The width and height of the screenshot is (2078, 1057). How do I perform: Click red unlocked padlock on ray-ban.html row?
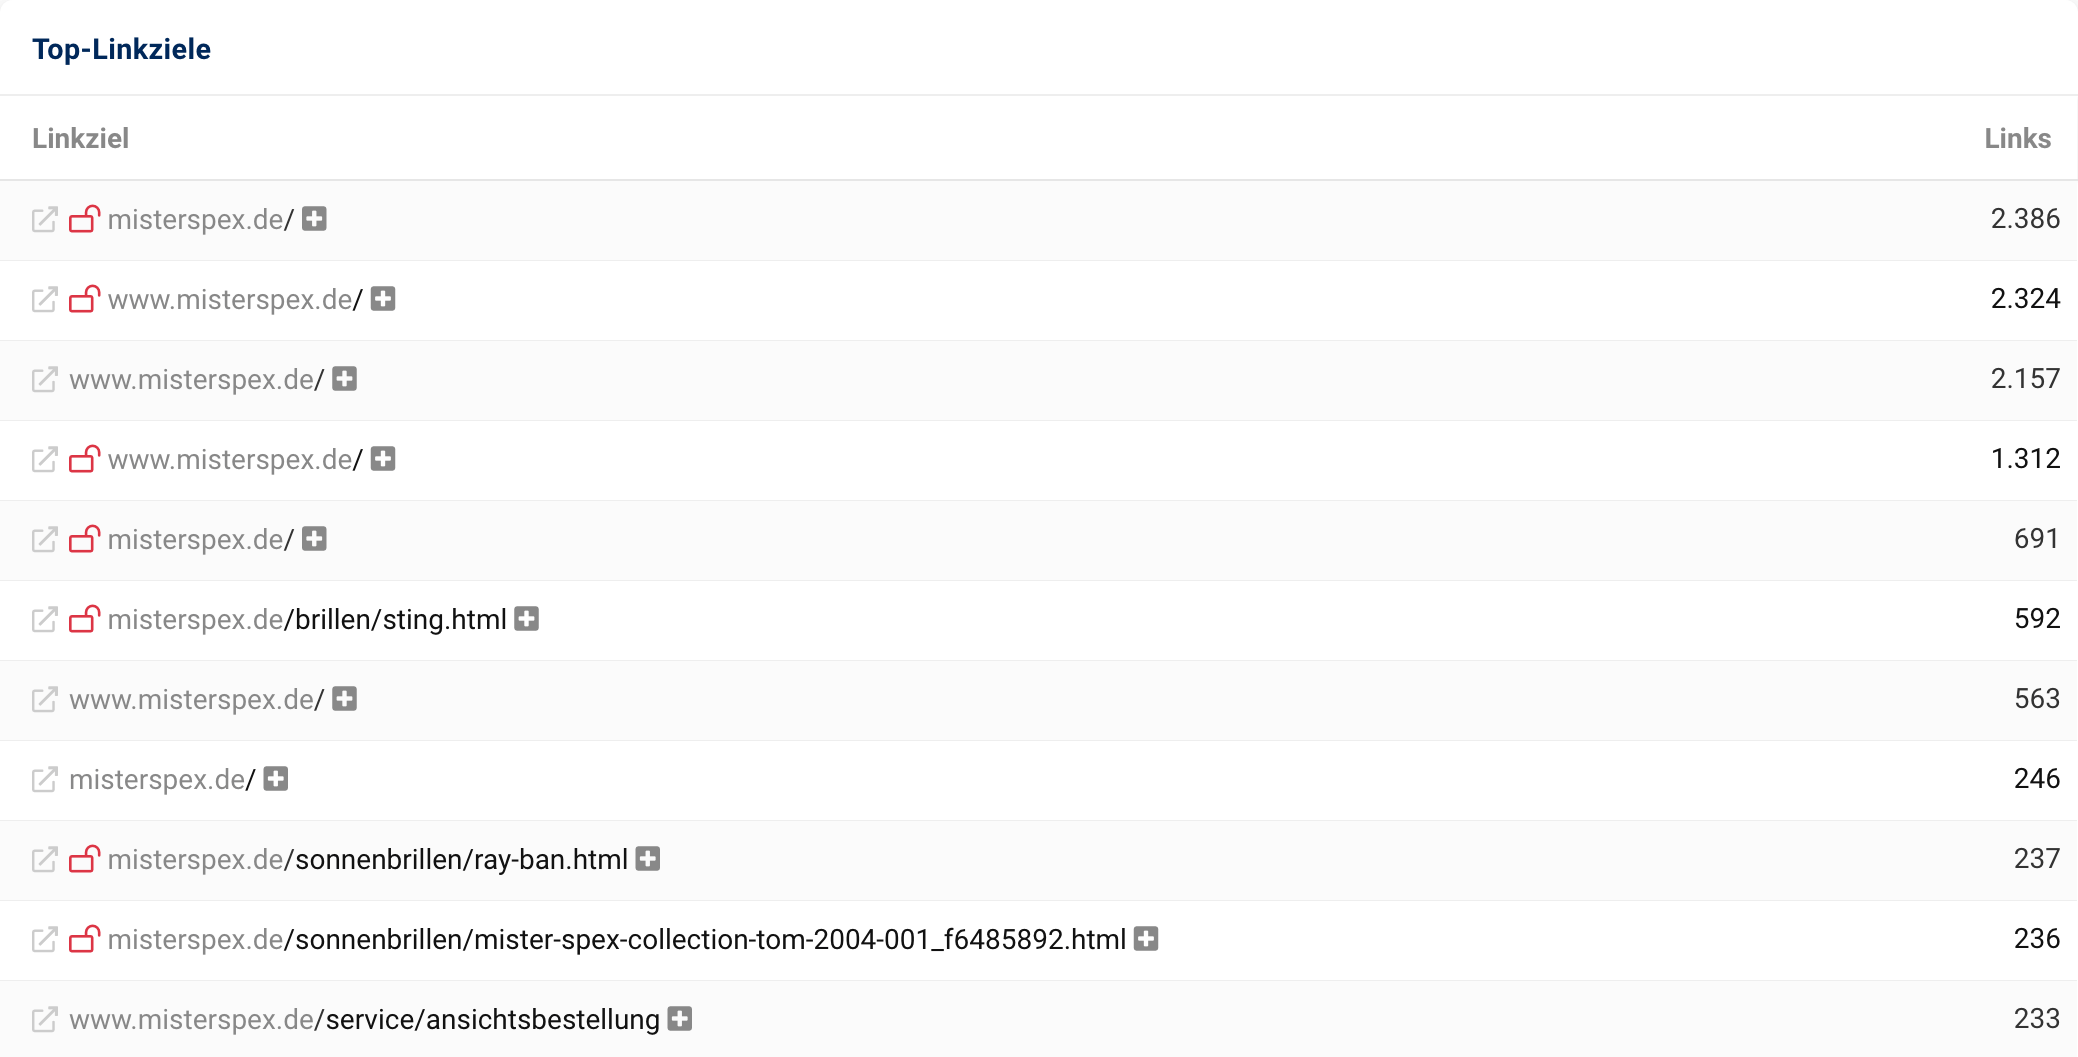pyautogui.click(x=85, y=859)
